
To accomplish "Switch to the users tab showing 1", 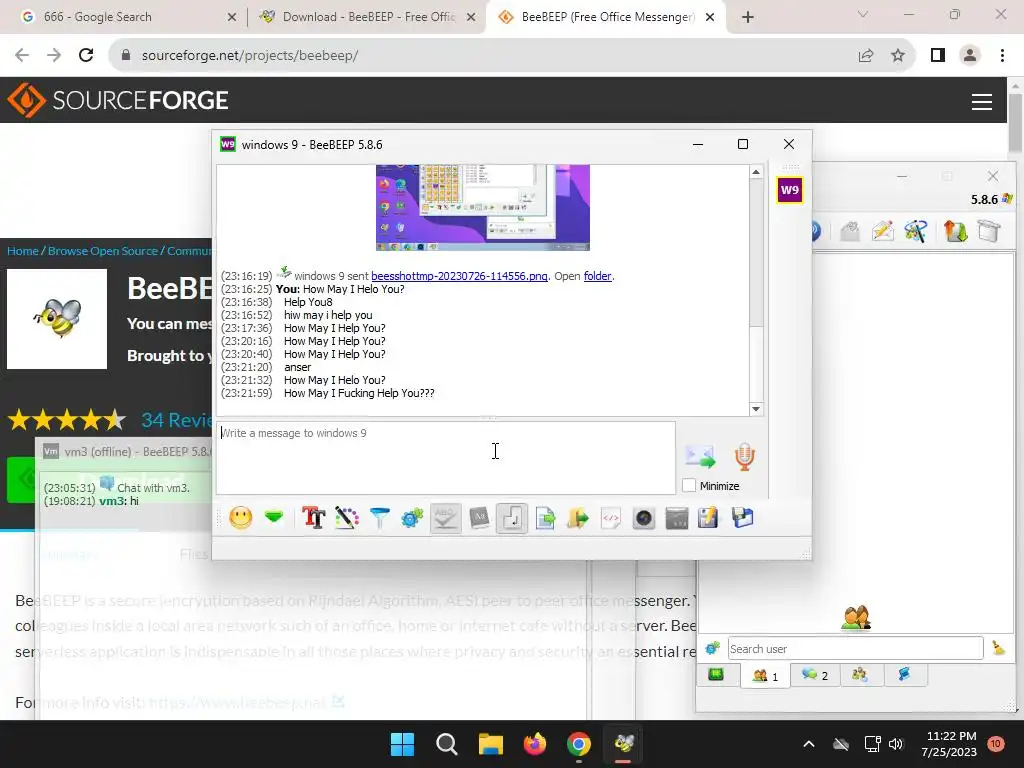I will point(765,675).
